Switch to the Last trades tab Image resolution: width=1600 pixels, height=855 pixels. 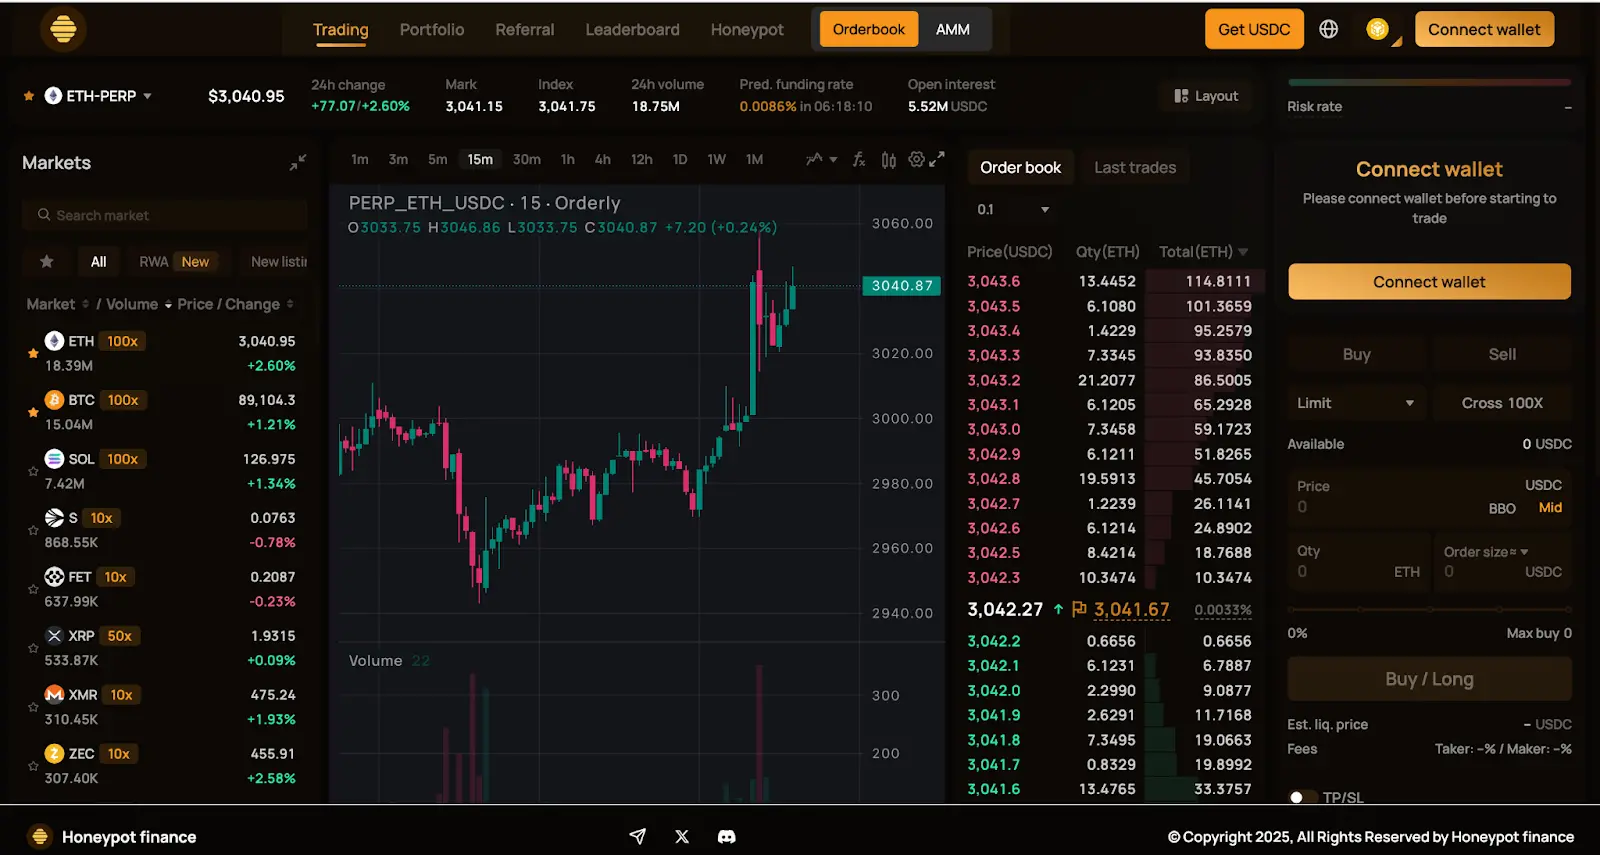(1134, 168)
